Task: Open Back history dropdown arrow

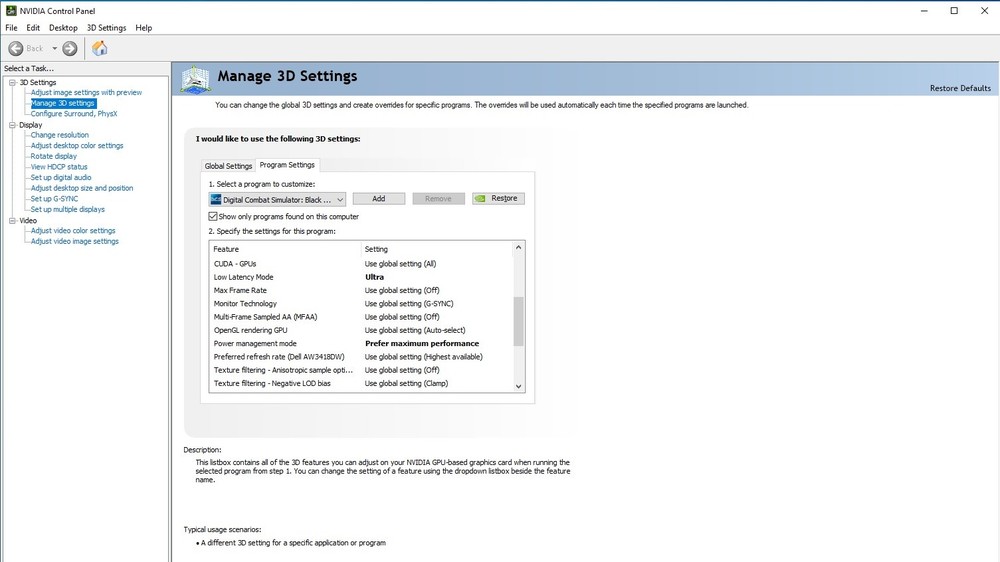Action: tap(54, 48)
